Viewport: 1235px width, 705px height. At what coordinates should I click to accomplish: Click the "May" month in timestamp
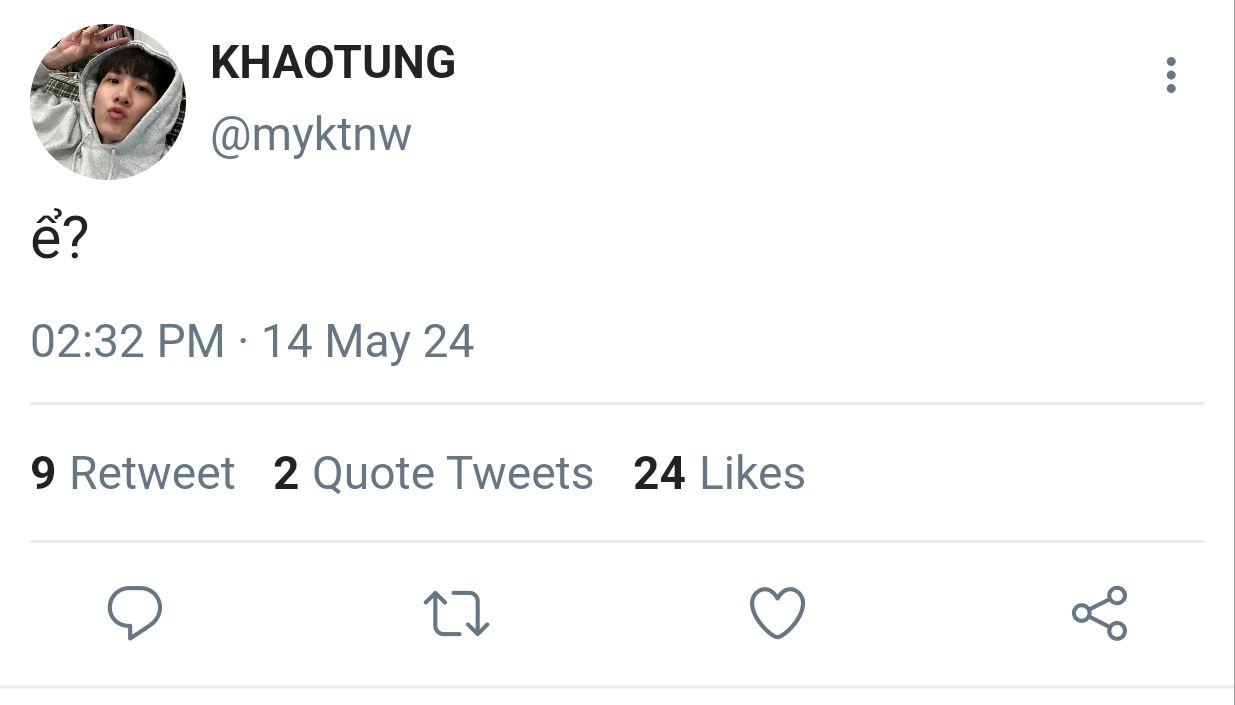[x=367, y=344]
